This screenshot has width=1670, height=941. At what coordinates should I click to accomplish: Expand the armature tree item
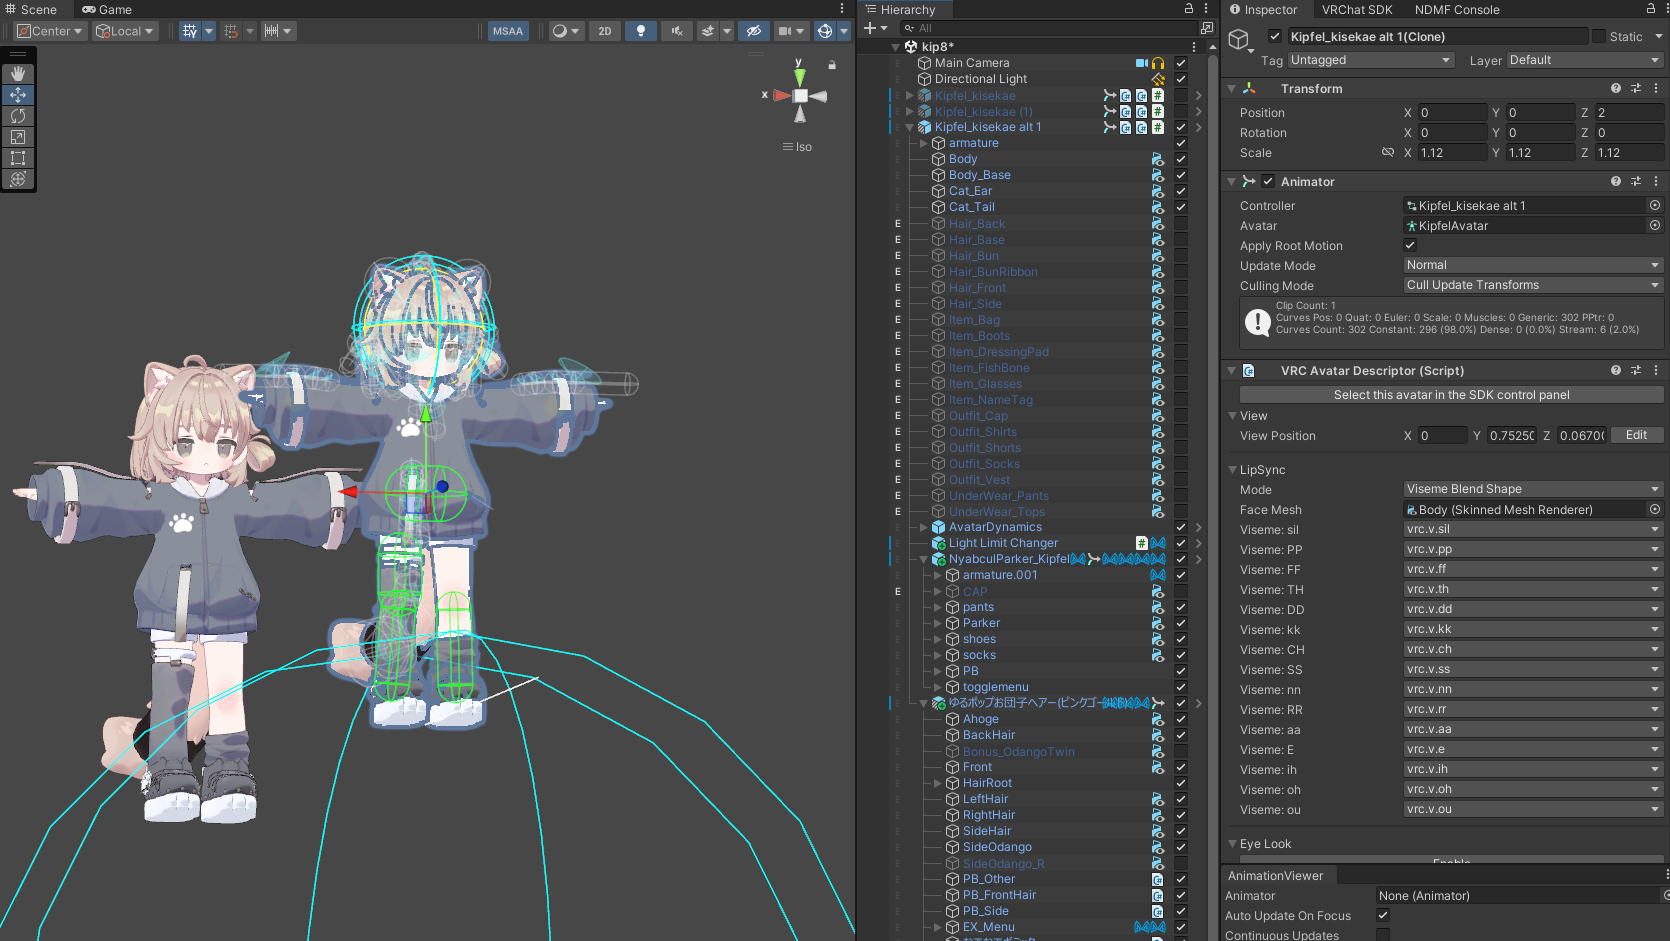[x=924, y=143]
